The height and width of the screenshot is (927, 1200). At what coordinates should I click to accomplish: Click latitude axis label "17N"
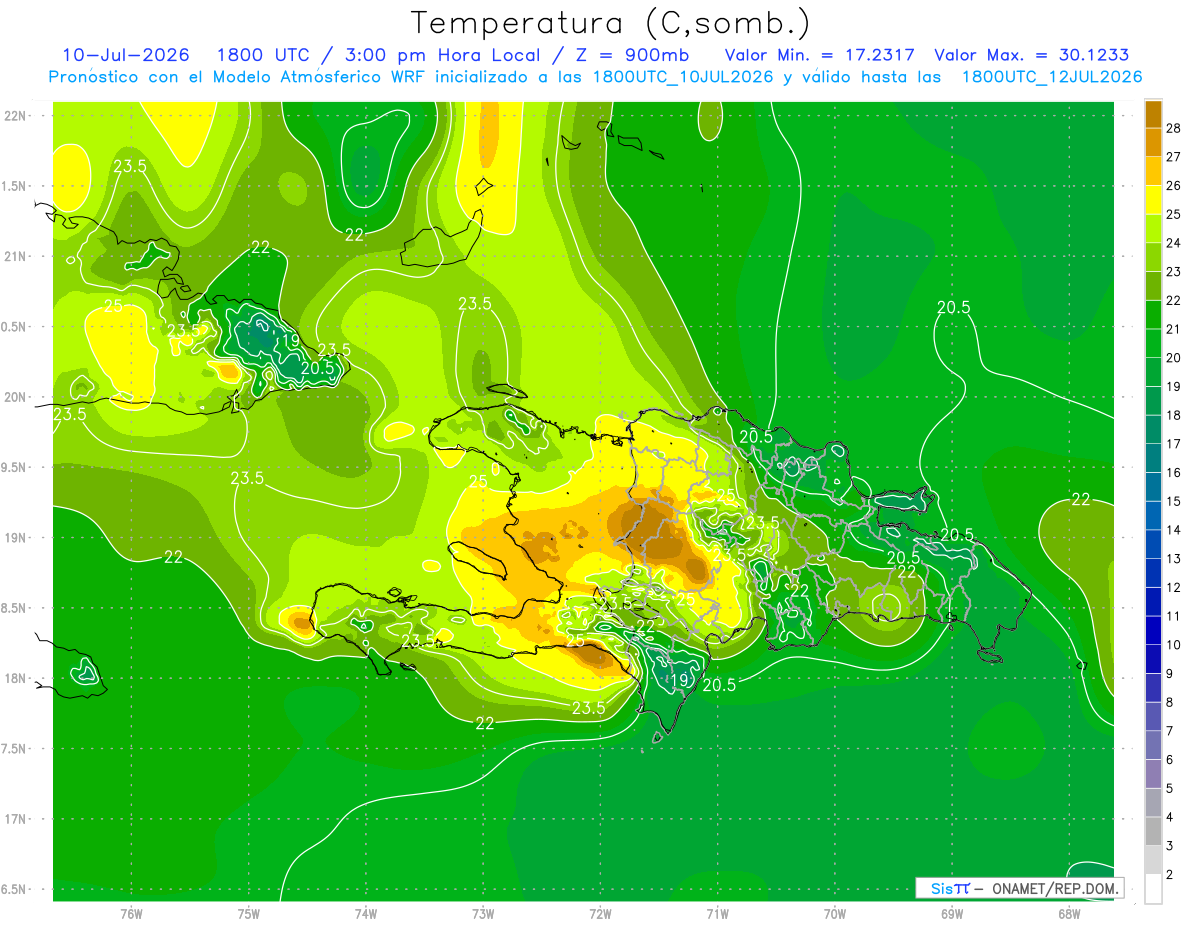[x=17, y=819]
